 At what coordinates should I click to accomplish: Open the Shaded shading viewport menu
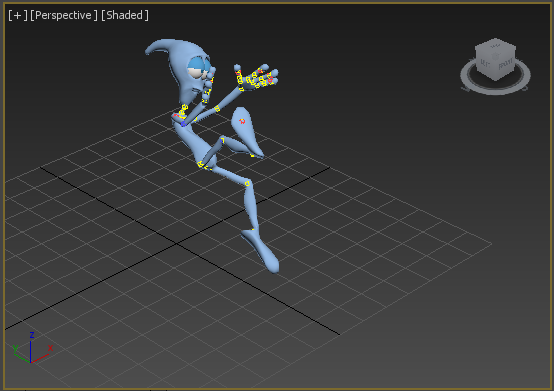click(x=125, y=15)
